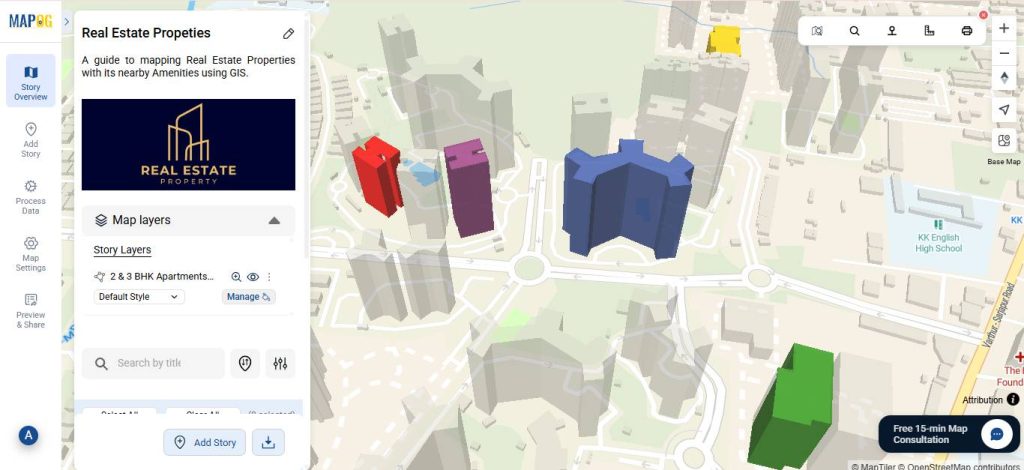This screenshot has height=470, width=1024.
Task: Click the sort stories pin icon
Action: 245,364
